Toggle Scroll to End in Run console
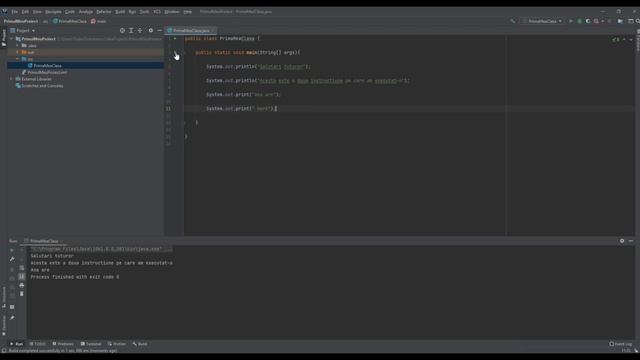 click(22, 276)
